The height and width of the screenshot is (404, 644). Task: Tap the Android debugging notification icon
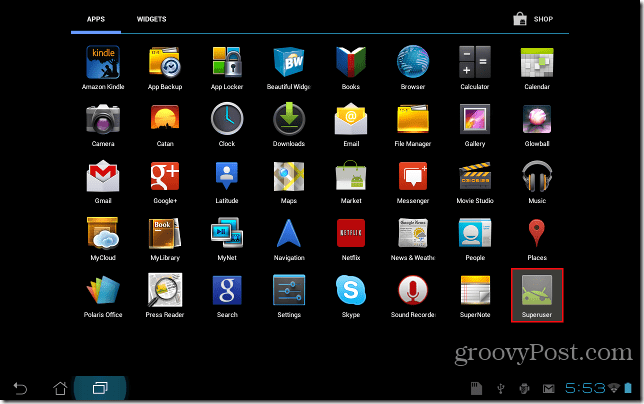coord(524,388)
